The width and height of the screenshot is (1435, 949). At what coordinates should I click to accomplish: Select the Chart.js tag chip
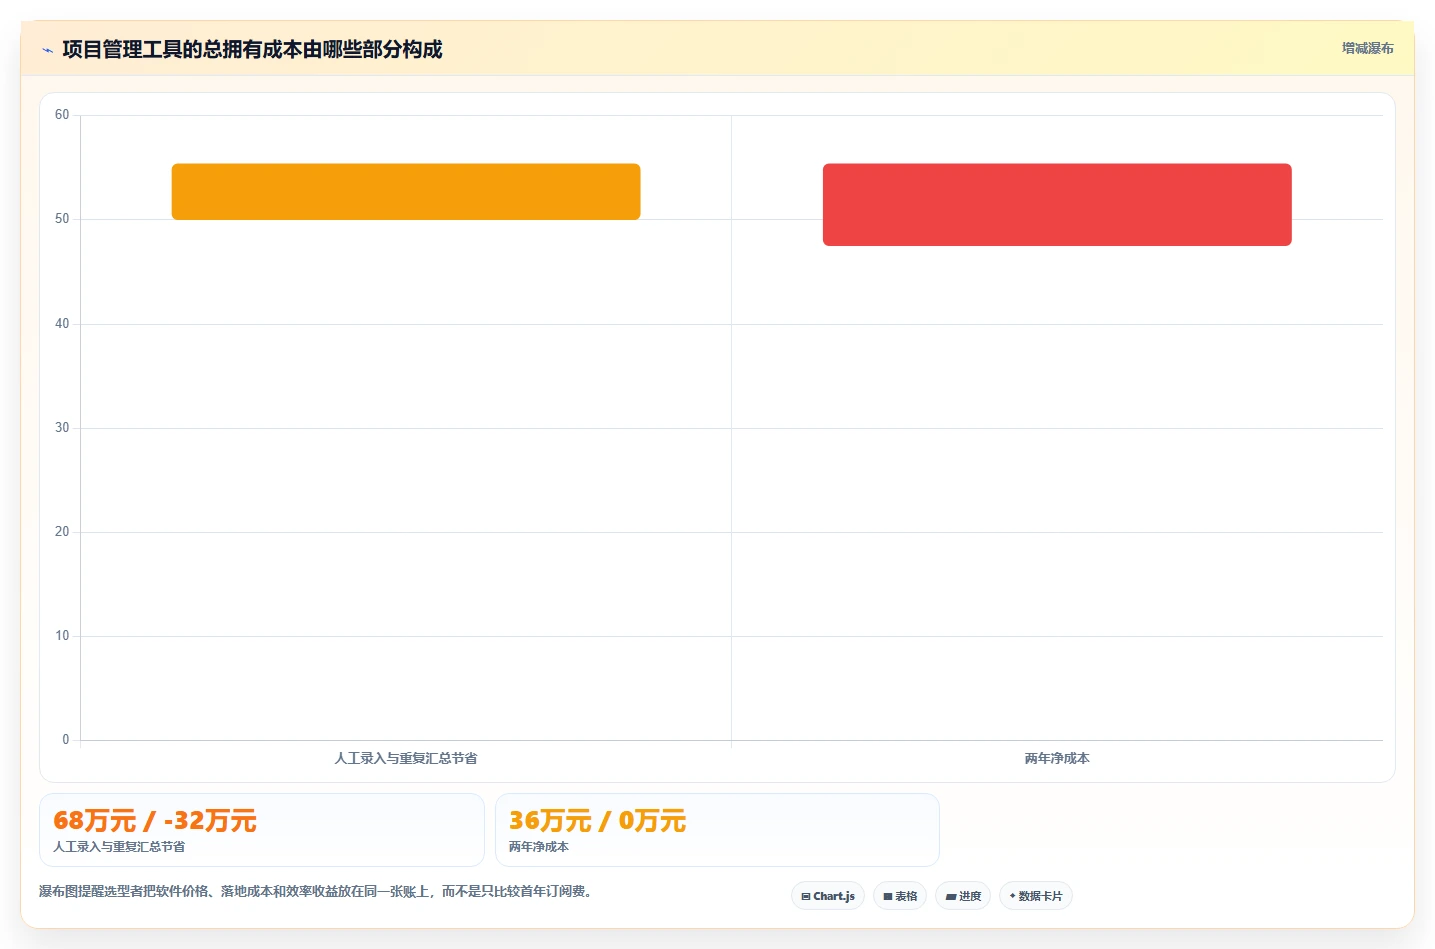tap(828, 896)
